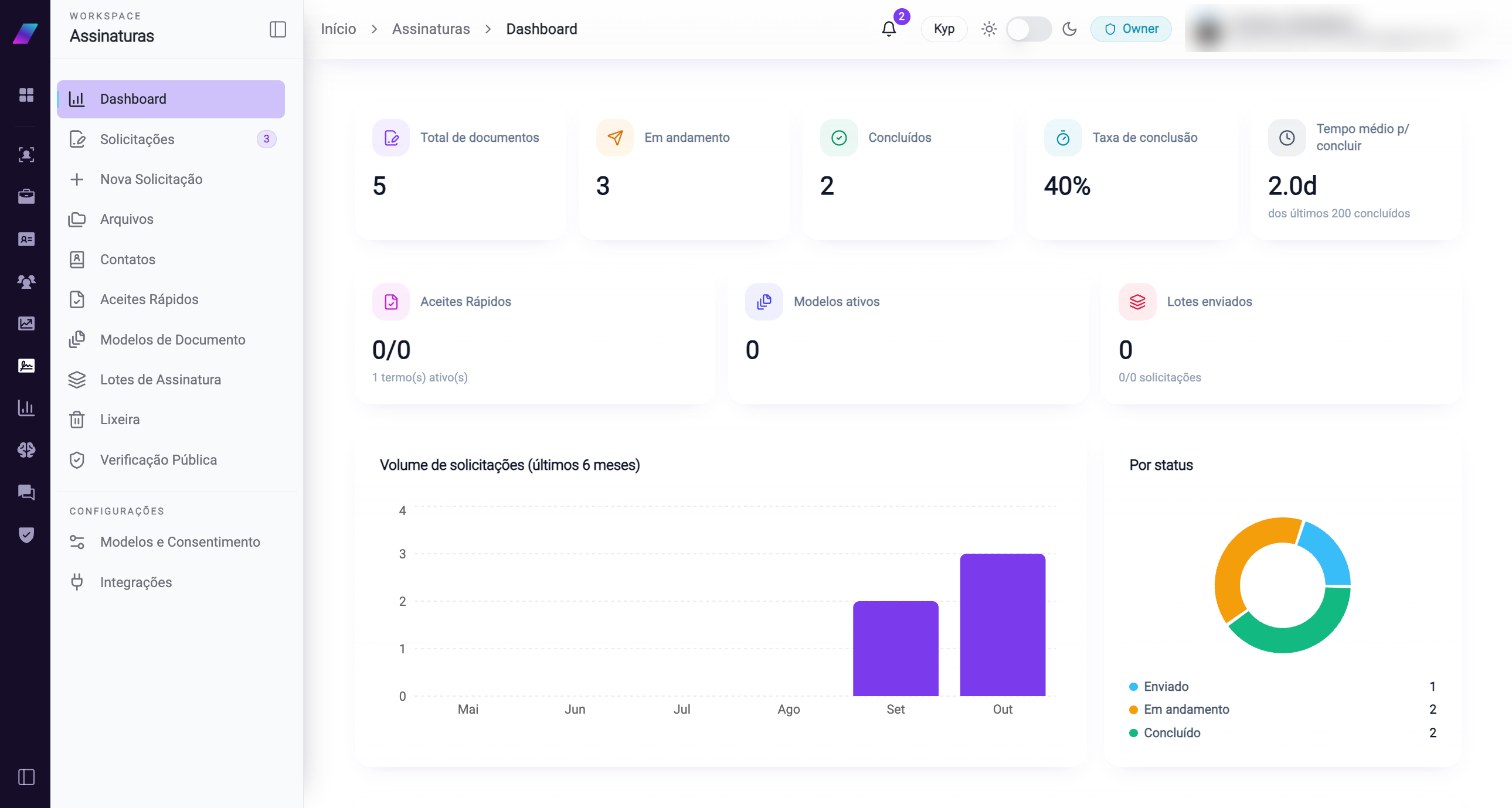Click the Total de documentos card
This screenshot has height=808, width=1512.
460,175
